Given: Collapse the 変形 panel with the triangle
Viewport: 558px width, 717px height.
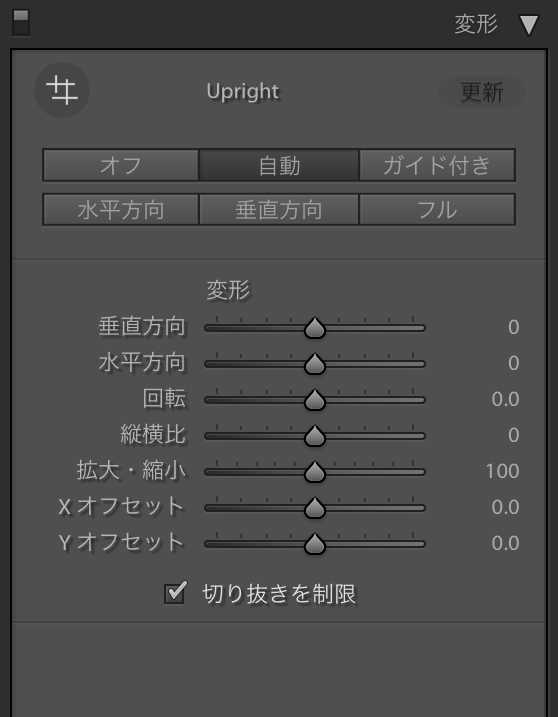Looking at the screenshot, I should pos(529,25).
